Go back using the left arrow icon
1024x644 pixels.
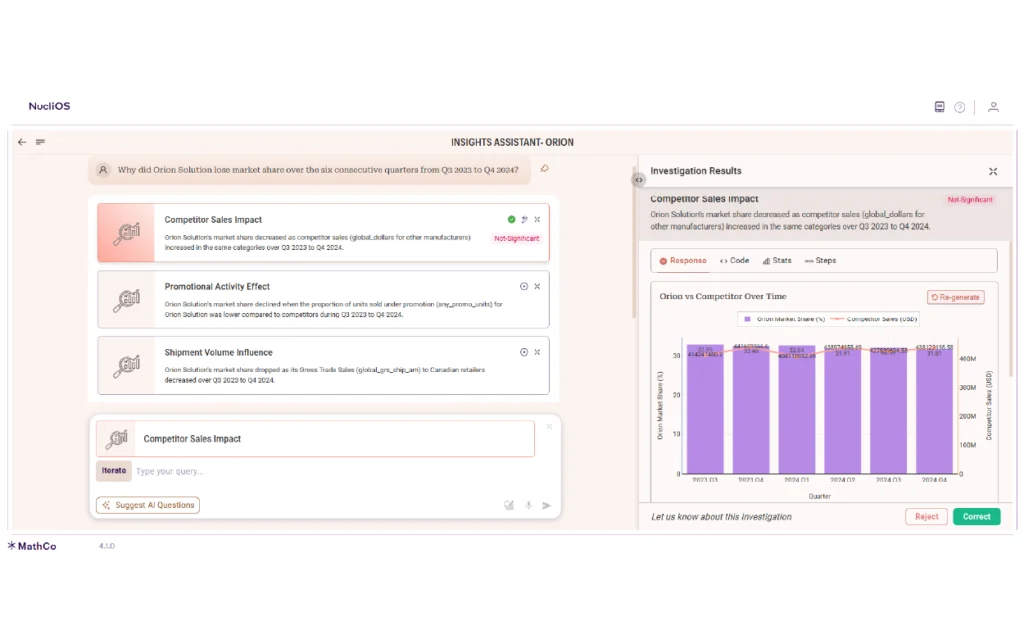coord(22,142)
